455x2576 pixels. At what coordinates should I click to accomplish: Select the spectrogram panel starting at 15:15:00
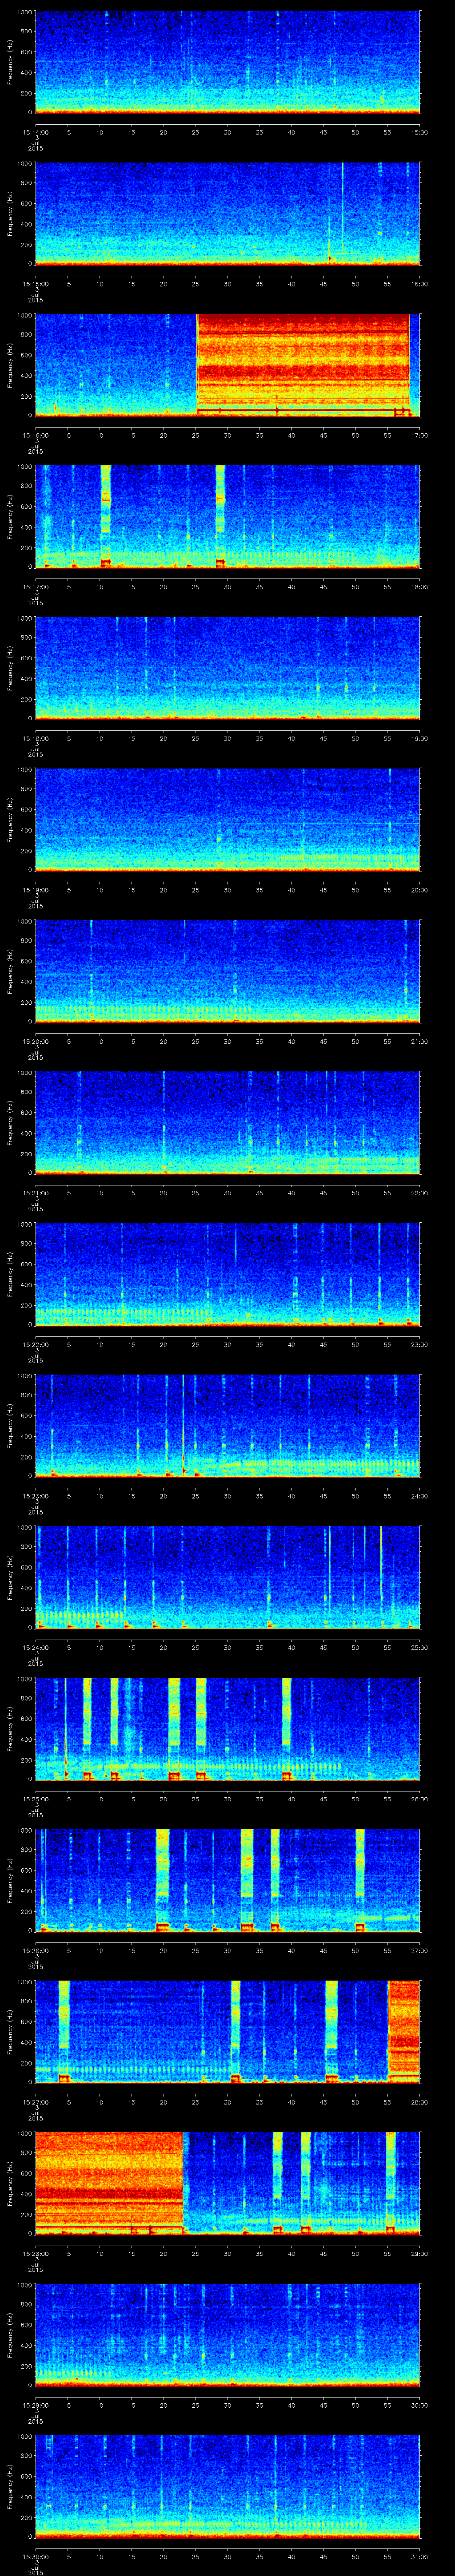coord(228,213)
